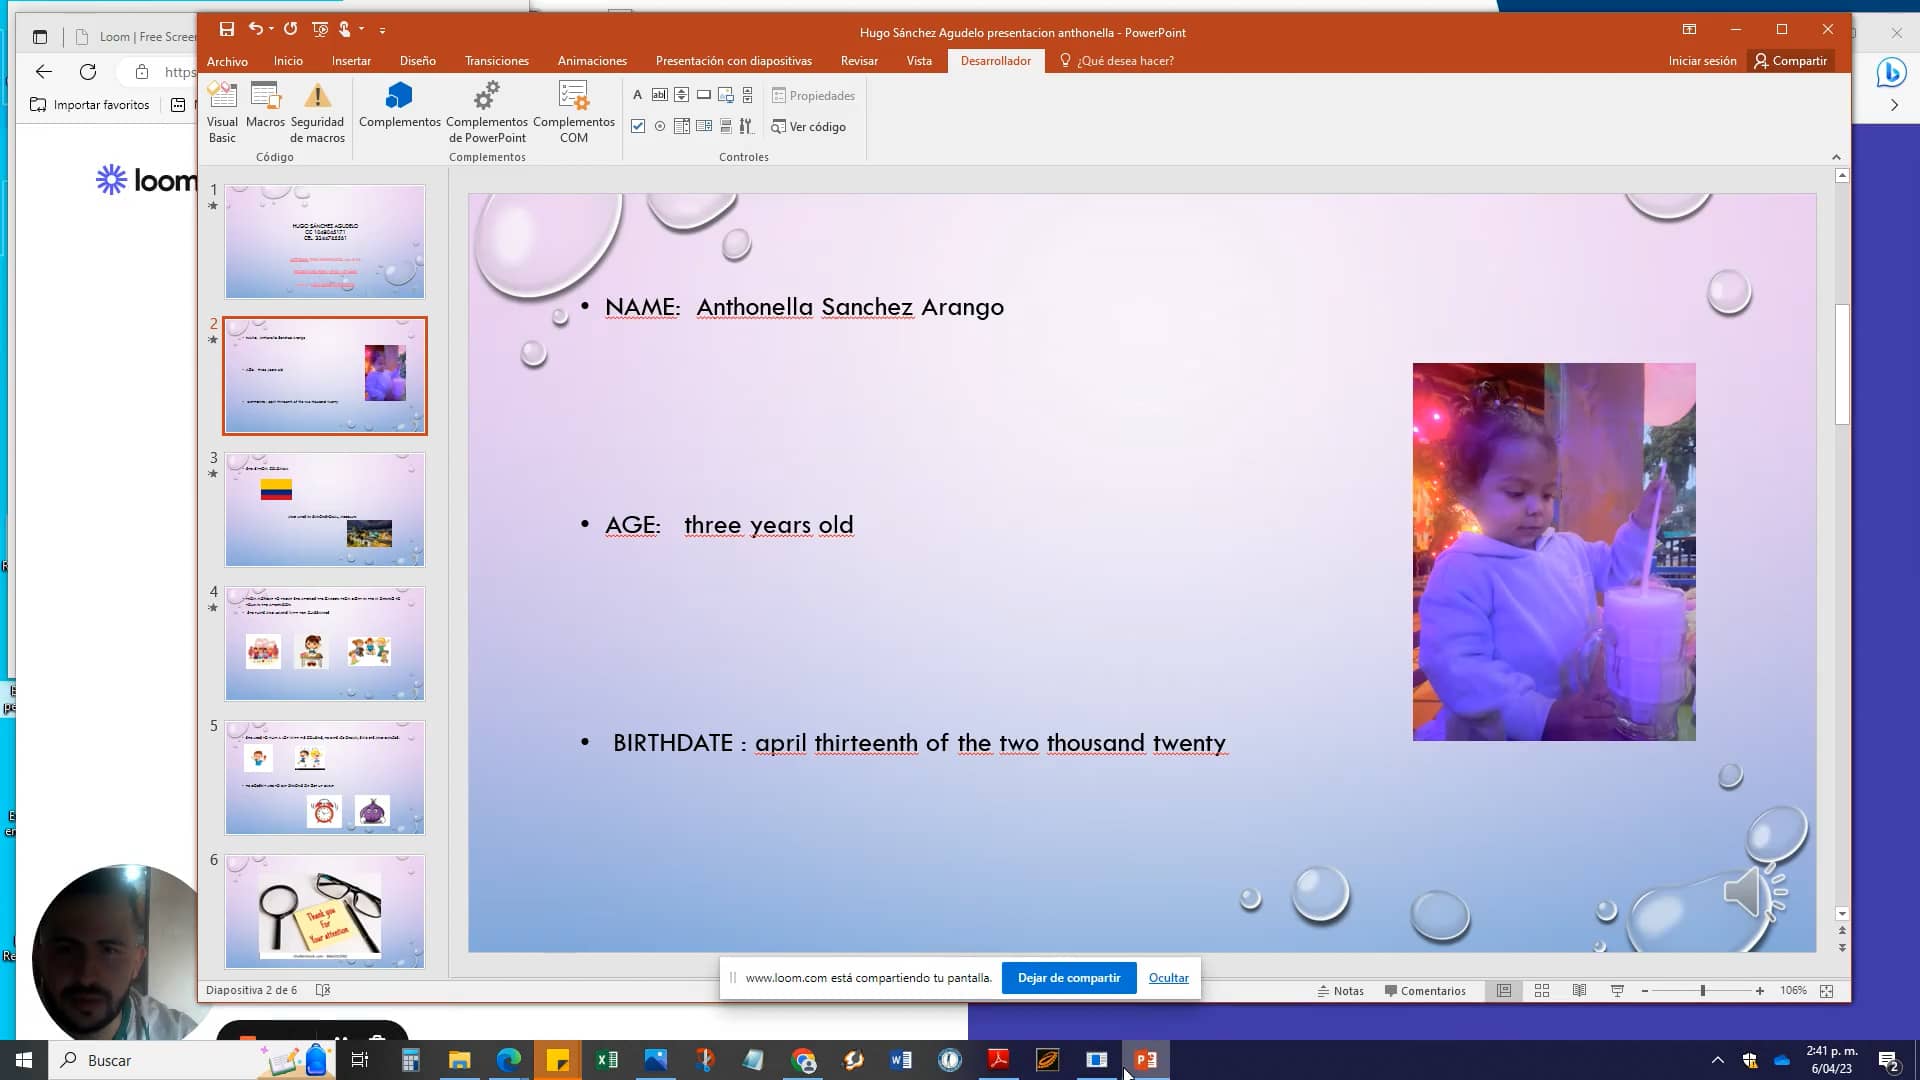Click Ver código in the Controles group
Image resolution: width=1920 pixels, height=1080 pixels.
point(809,127)
